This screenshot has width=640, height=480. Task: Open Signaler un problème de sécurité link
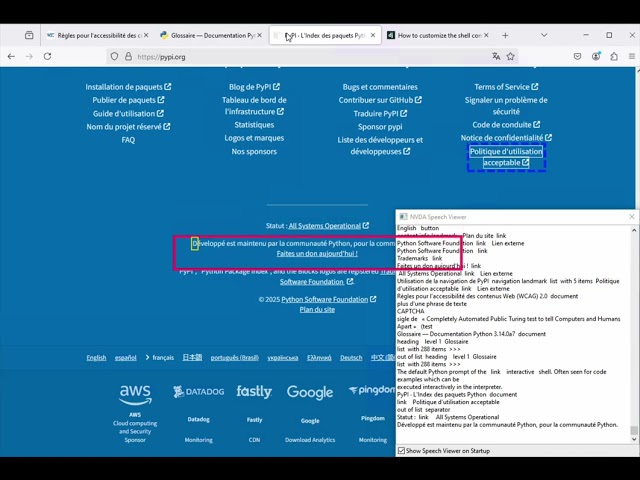pyautogui.click(x=506, y=106)
